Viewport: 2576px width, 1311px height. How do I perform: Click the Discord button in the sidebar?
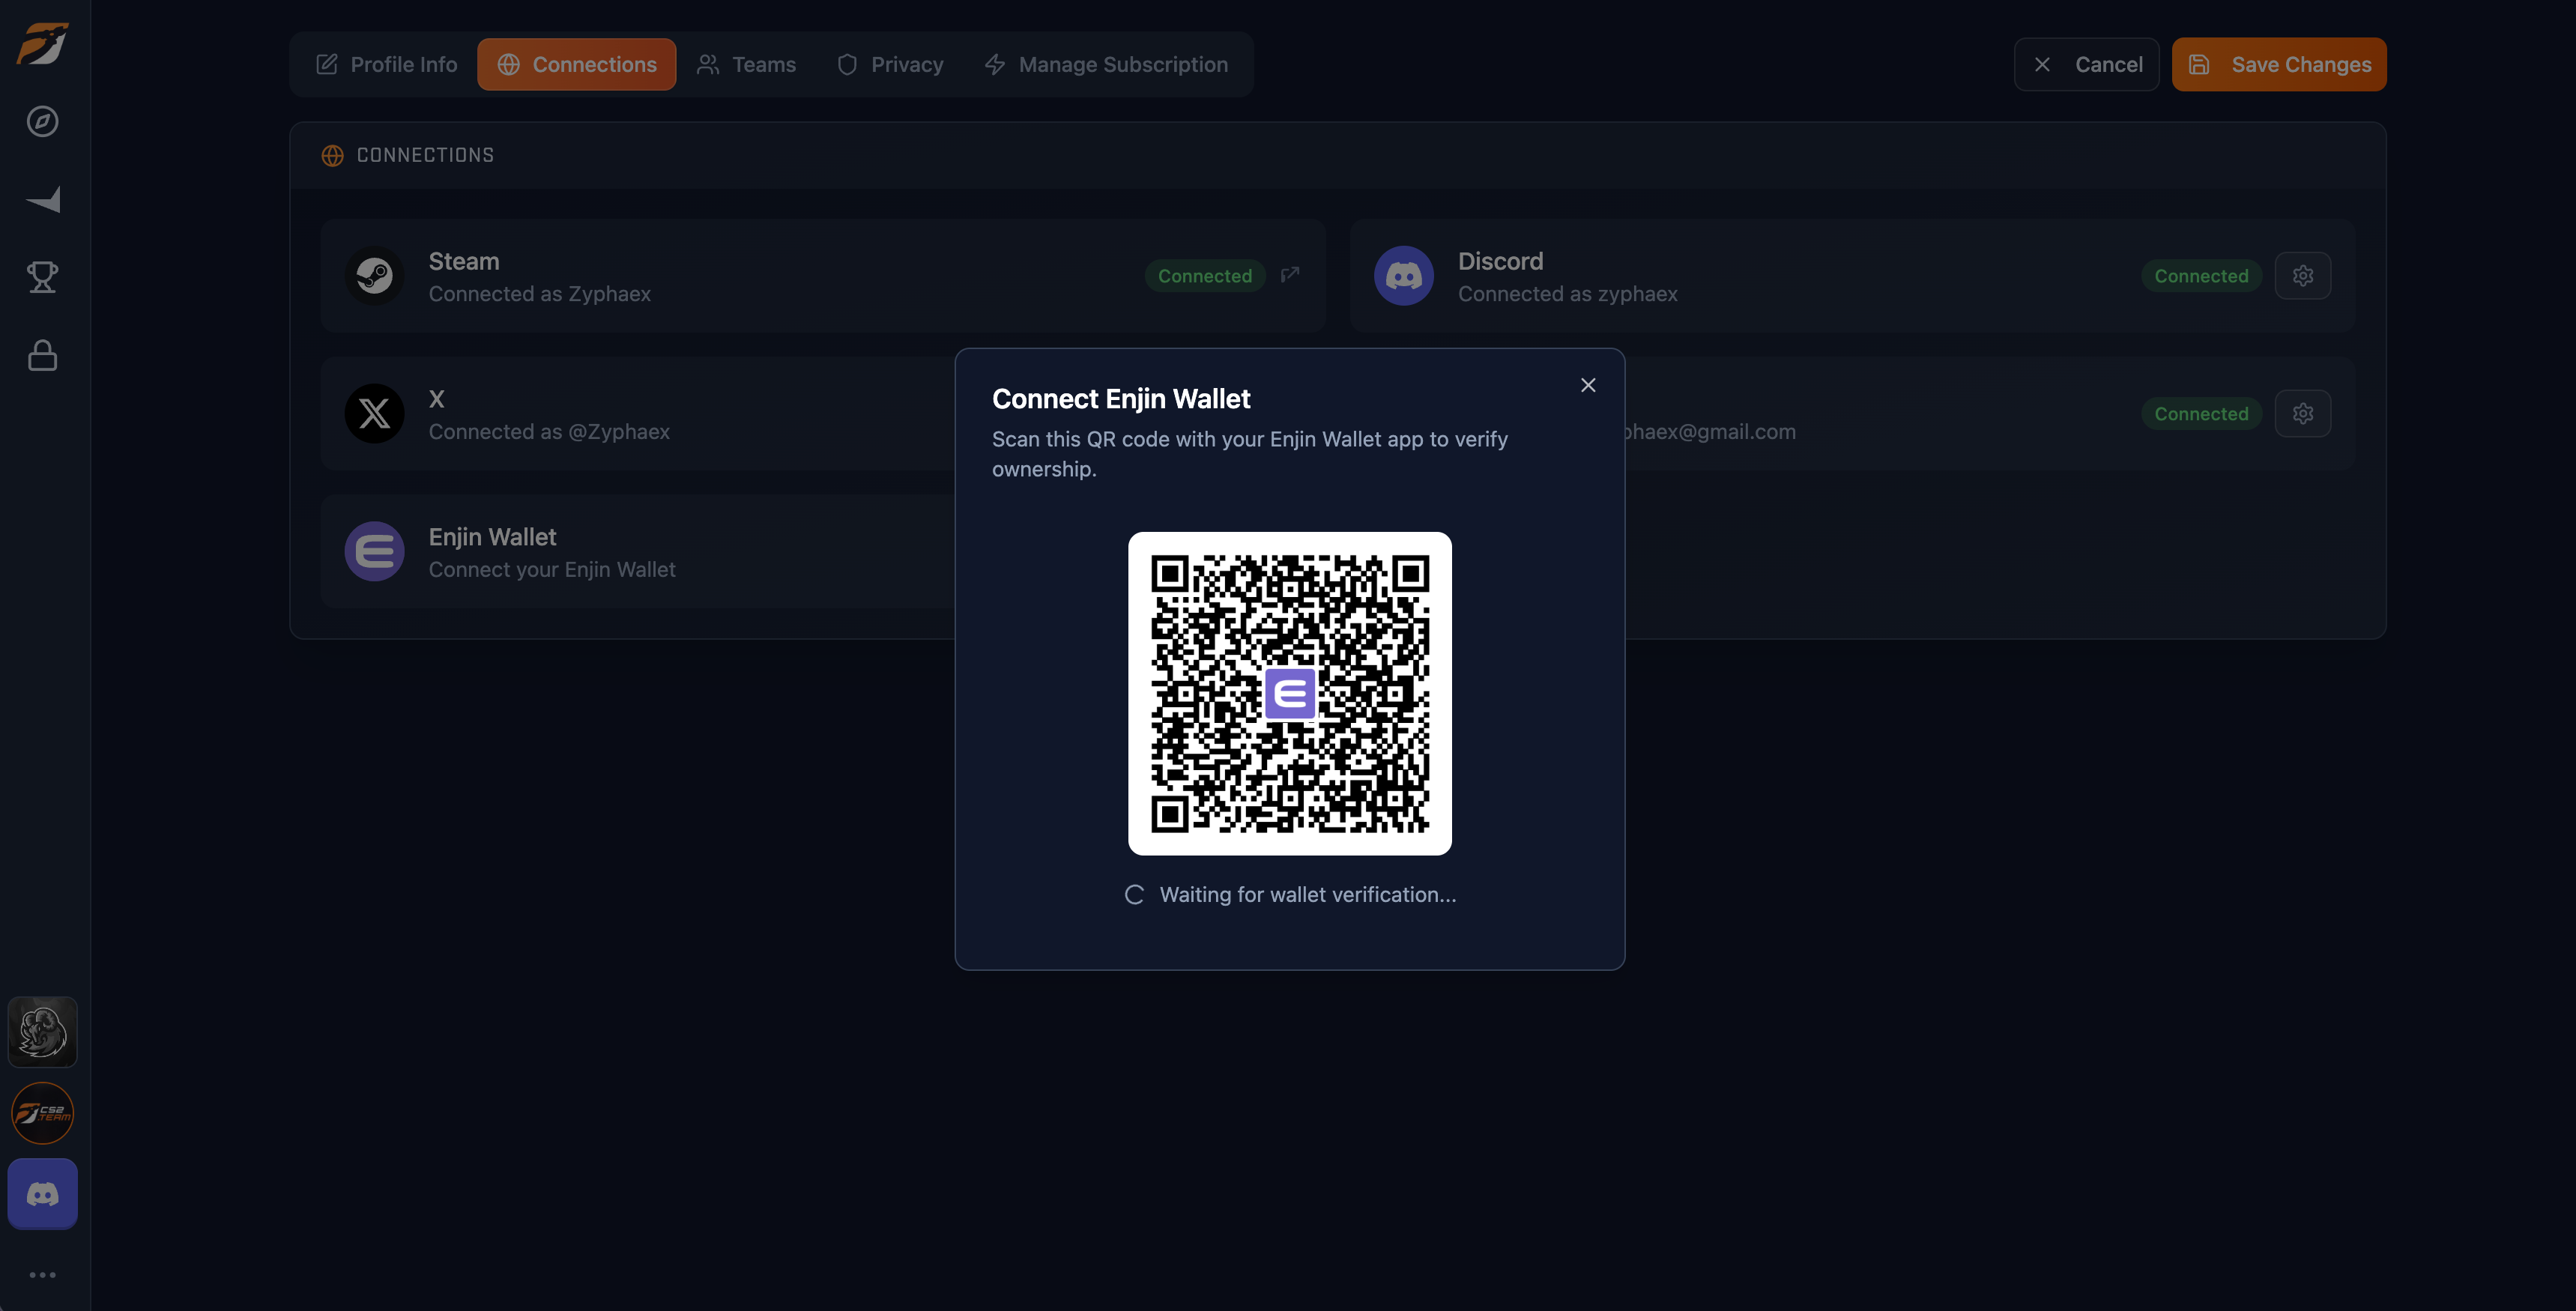click(42, 1194)
